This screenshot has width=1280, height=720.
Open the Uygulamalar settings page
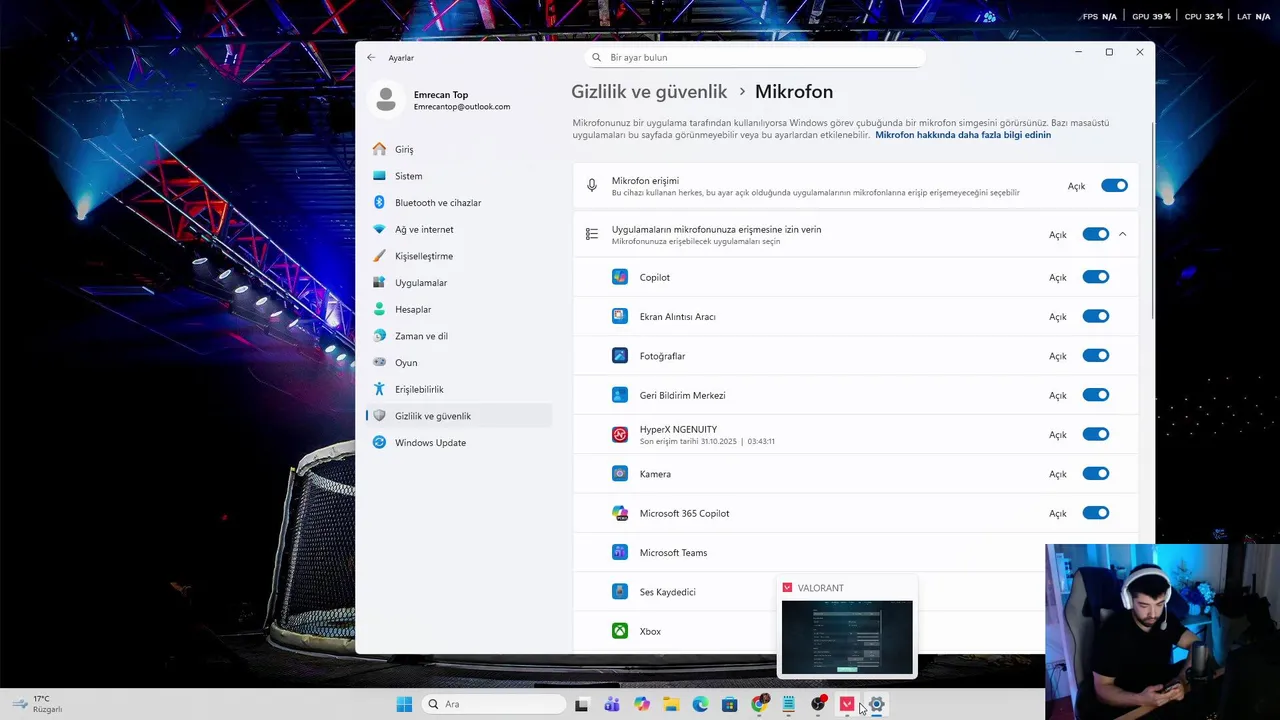click(x=459, y=283)
